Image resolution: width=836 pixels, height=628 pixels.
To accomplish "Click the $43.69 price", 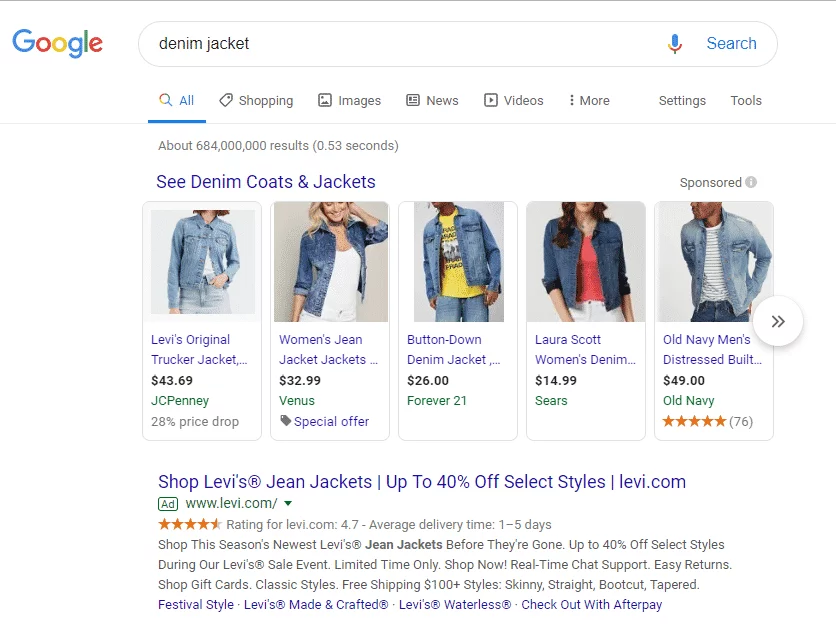I will point(172,381).
